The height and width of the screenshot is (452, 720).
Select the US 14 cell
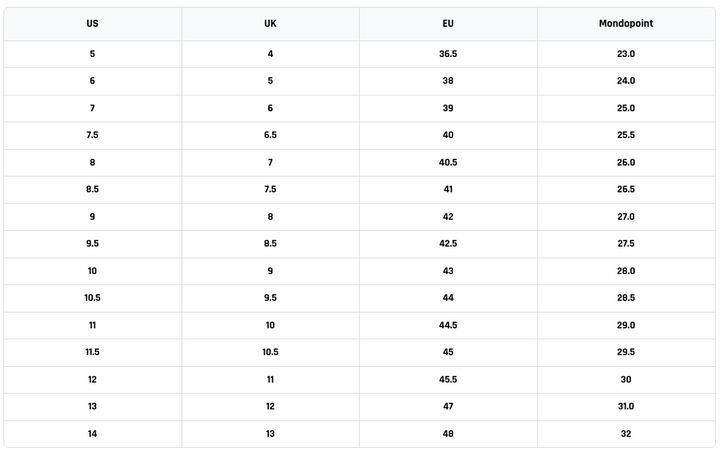(92, 434)
